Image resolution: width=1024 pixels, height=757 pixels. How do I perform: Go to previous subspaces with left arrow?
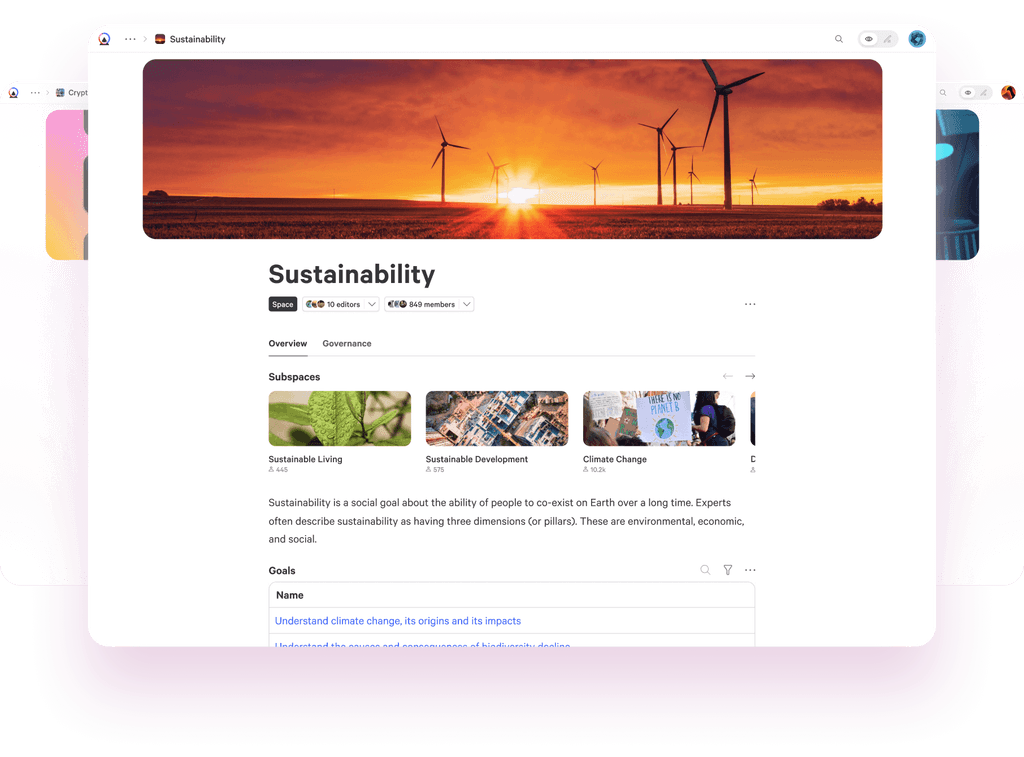(728, 376)
